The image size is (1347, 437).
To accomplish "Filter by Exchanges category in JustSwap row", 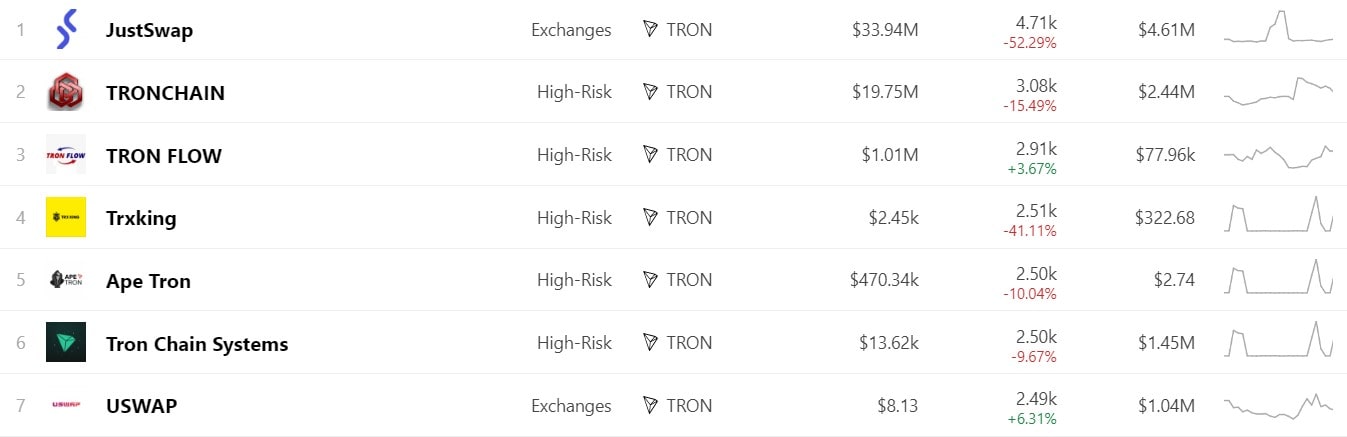I will click(571, 30).
